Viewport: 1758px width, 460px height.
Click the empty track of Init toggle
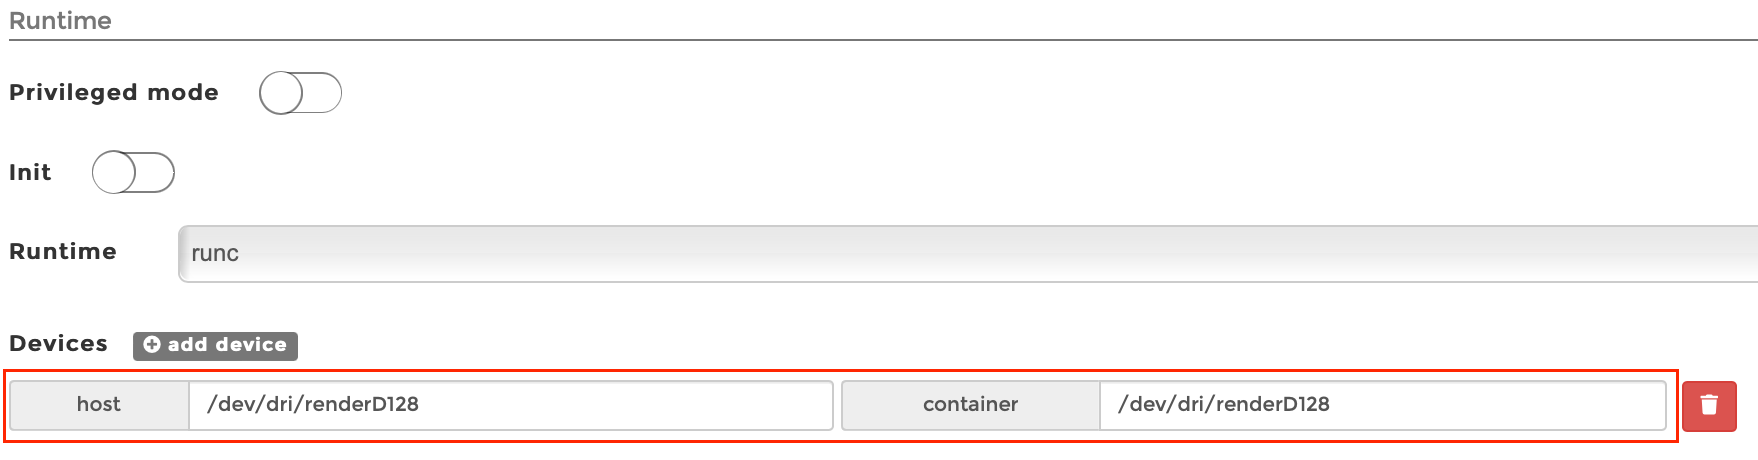point(155,172)
